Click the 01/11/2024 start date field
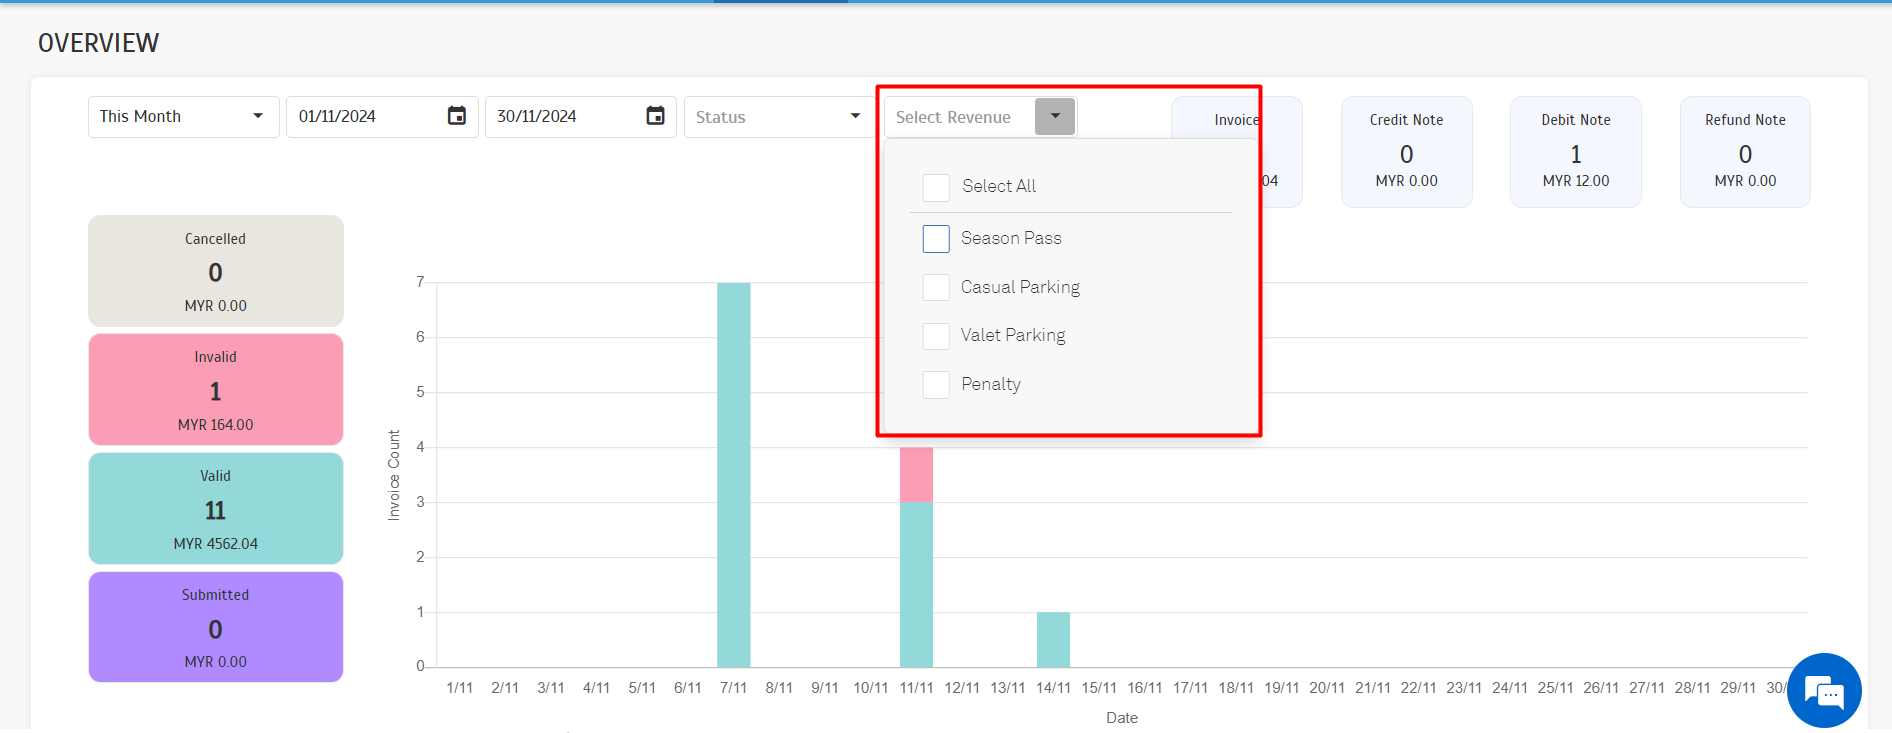 pyautogui.click(x=365, y=117)
